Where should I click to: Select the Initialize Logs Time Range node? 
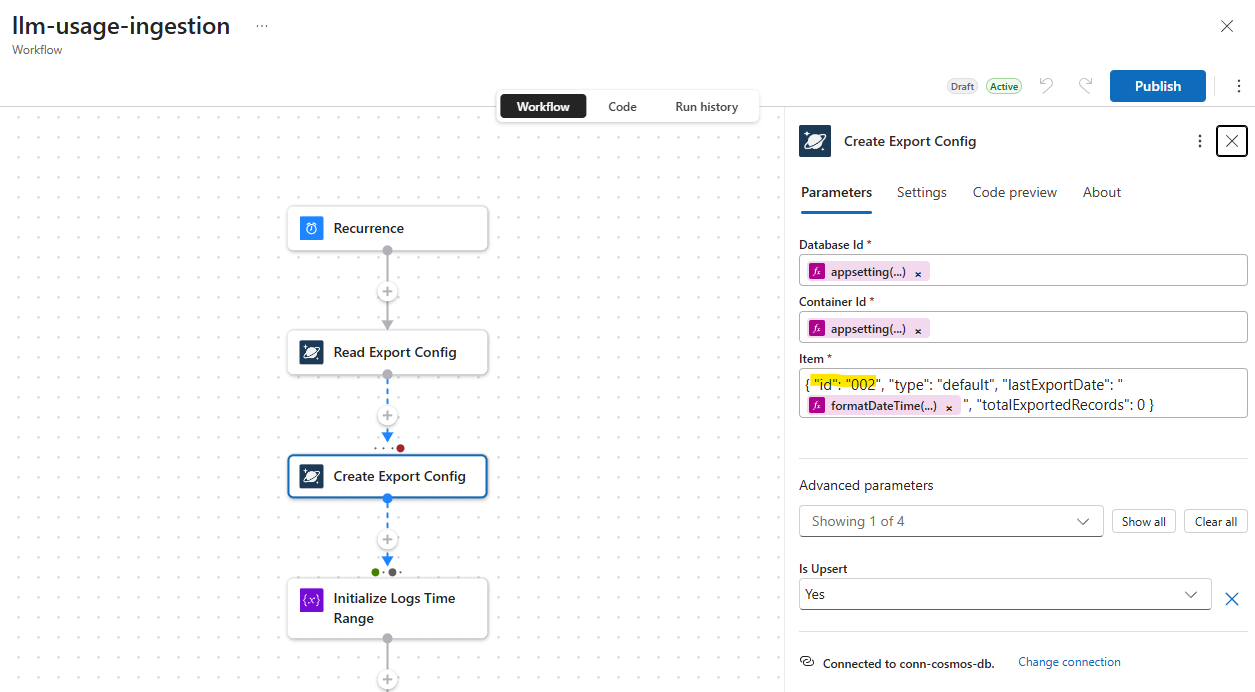coord(387,608)
